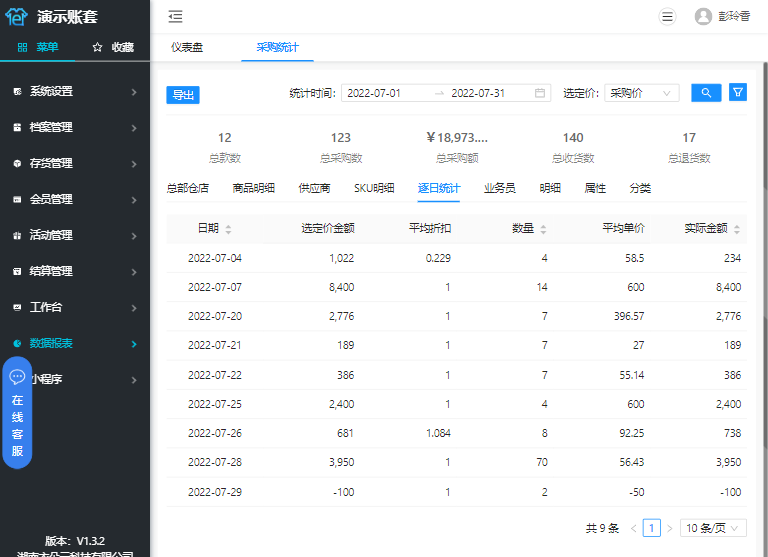Collapse sidebar with the fold menu icon
768x557 pixels.
tap(175, 17)
